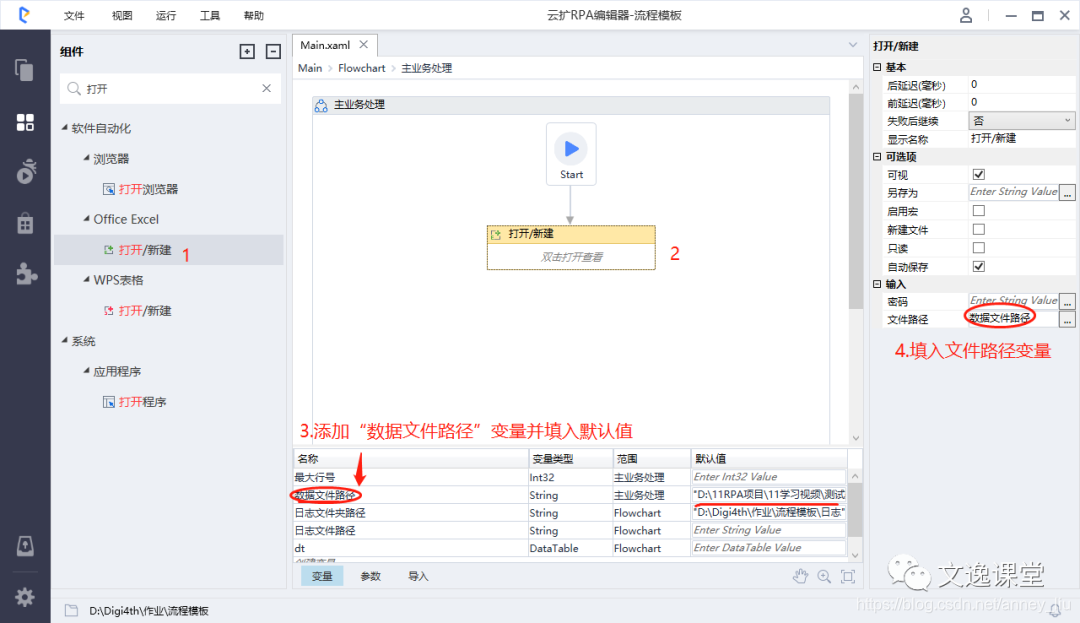Screen dimensions: 1080x623
Task: Click the Start node play icon
Action: [571, 148]
